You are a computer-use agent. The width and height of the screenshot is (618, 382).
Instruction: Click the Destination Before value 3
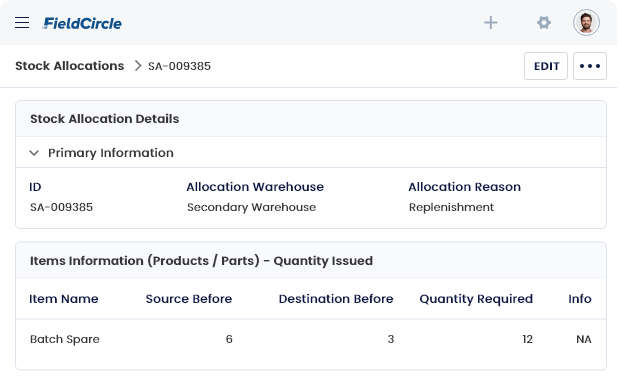pos(391,339)
